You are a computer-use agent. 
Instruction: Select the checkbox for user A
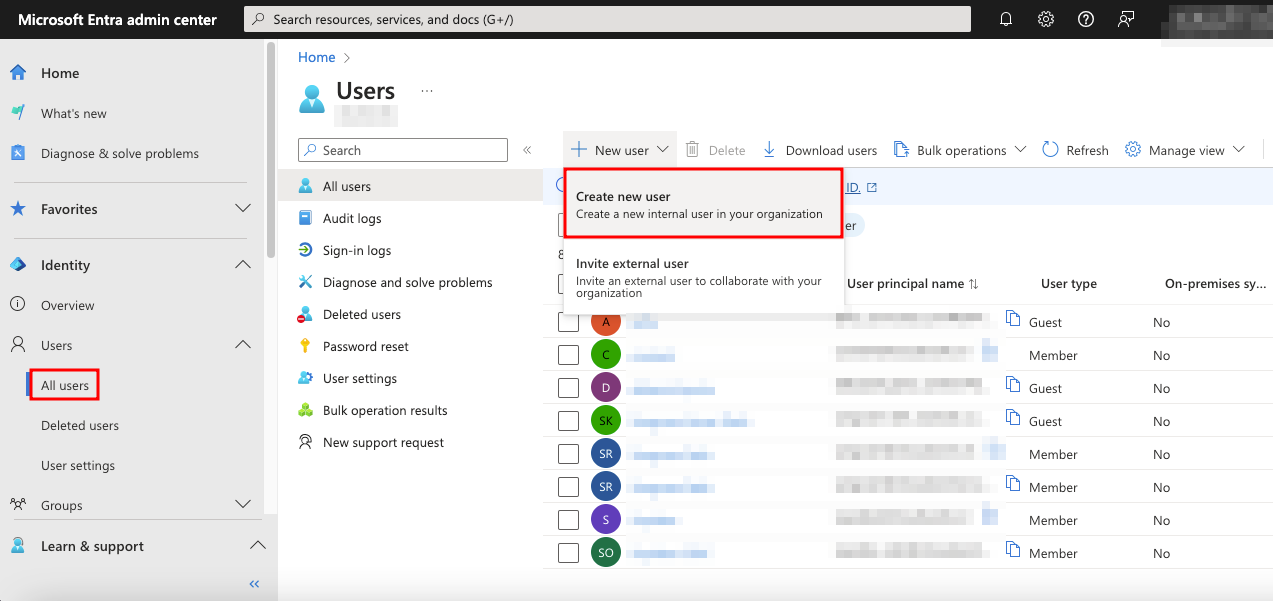(x=568, y=322)
